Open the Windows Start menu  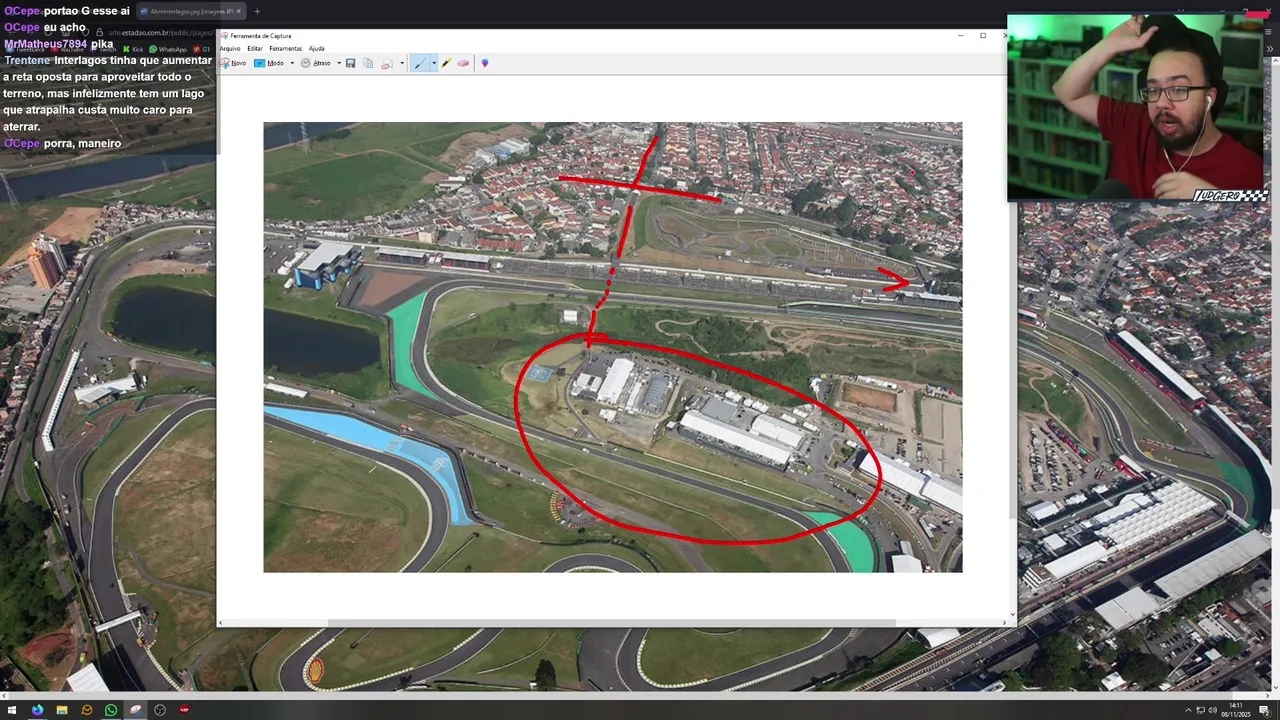click(12, 710)
